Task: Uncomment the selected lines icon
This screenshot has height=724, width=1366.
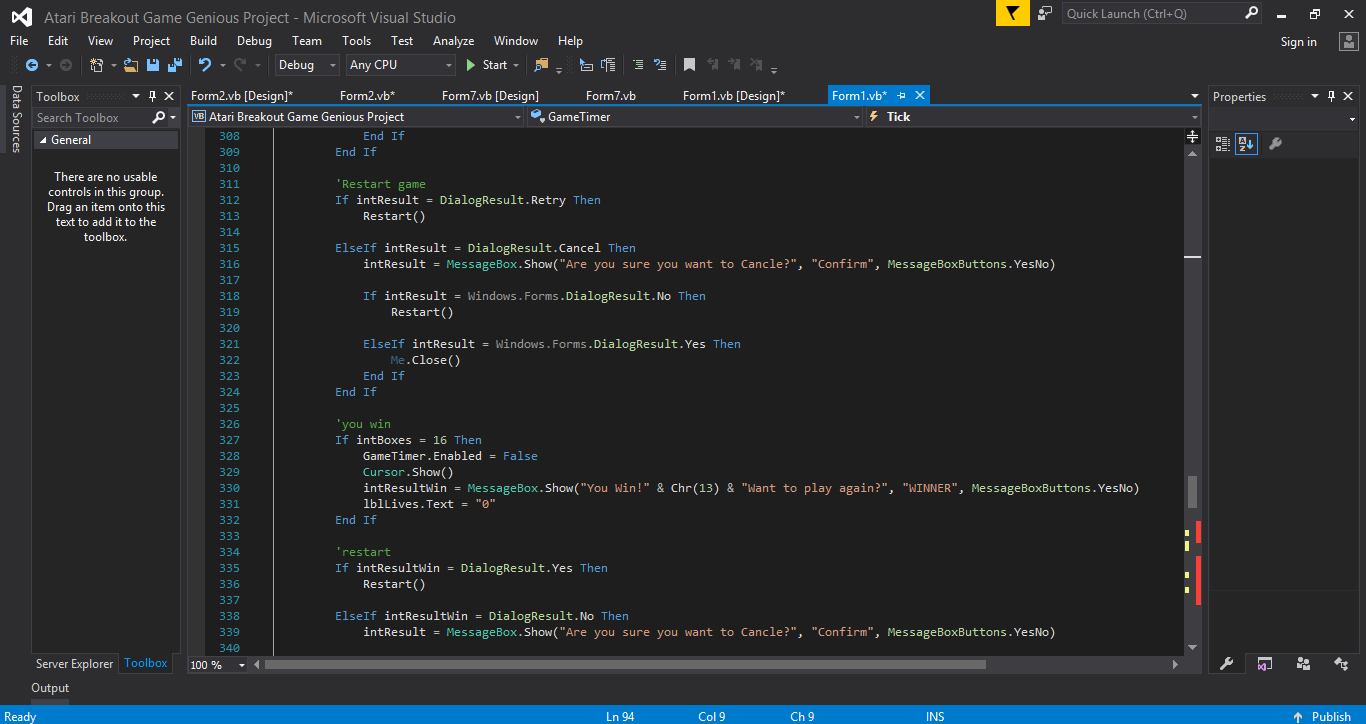Action: [659, 65]
